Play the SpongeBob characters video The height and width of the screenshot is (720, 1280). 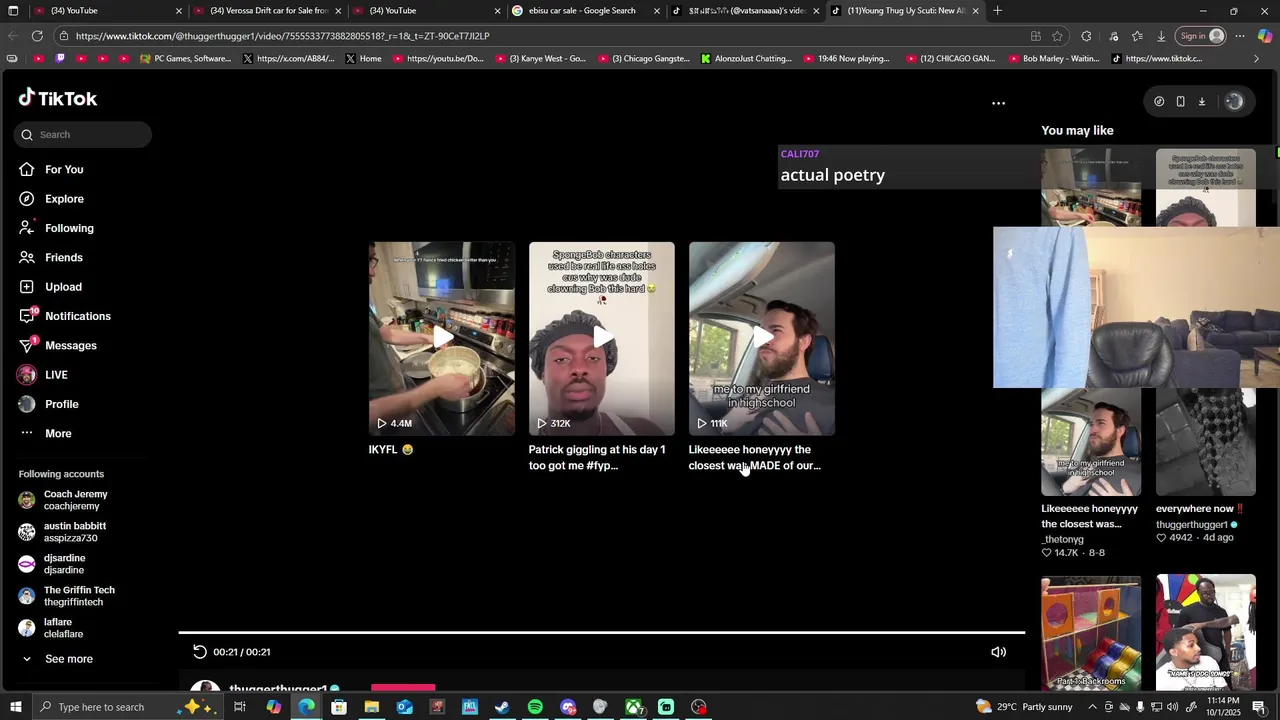coord(602,338)
